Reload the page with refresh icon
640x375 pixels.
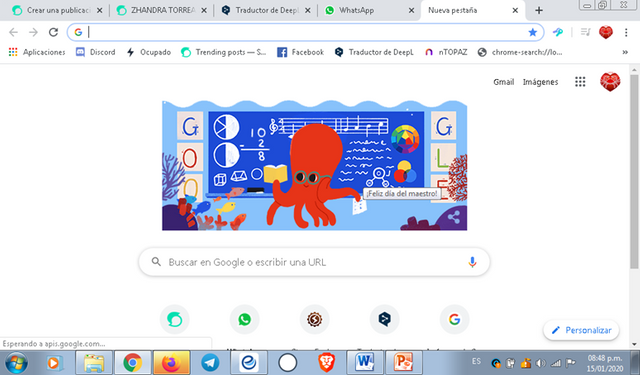click(x=53, y=32)
